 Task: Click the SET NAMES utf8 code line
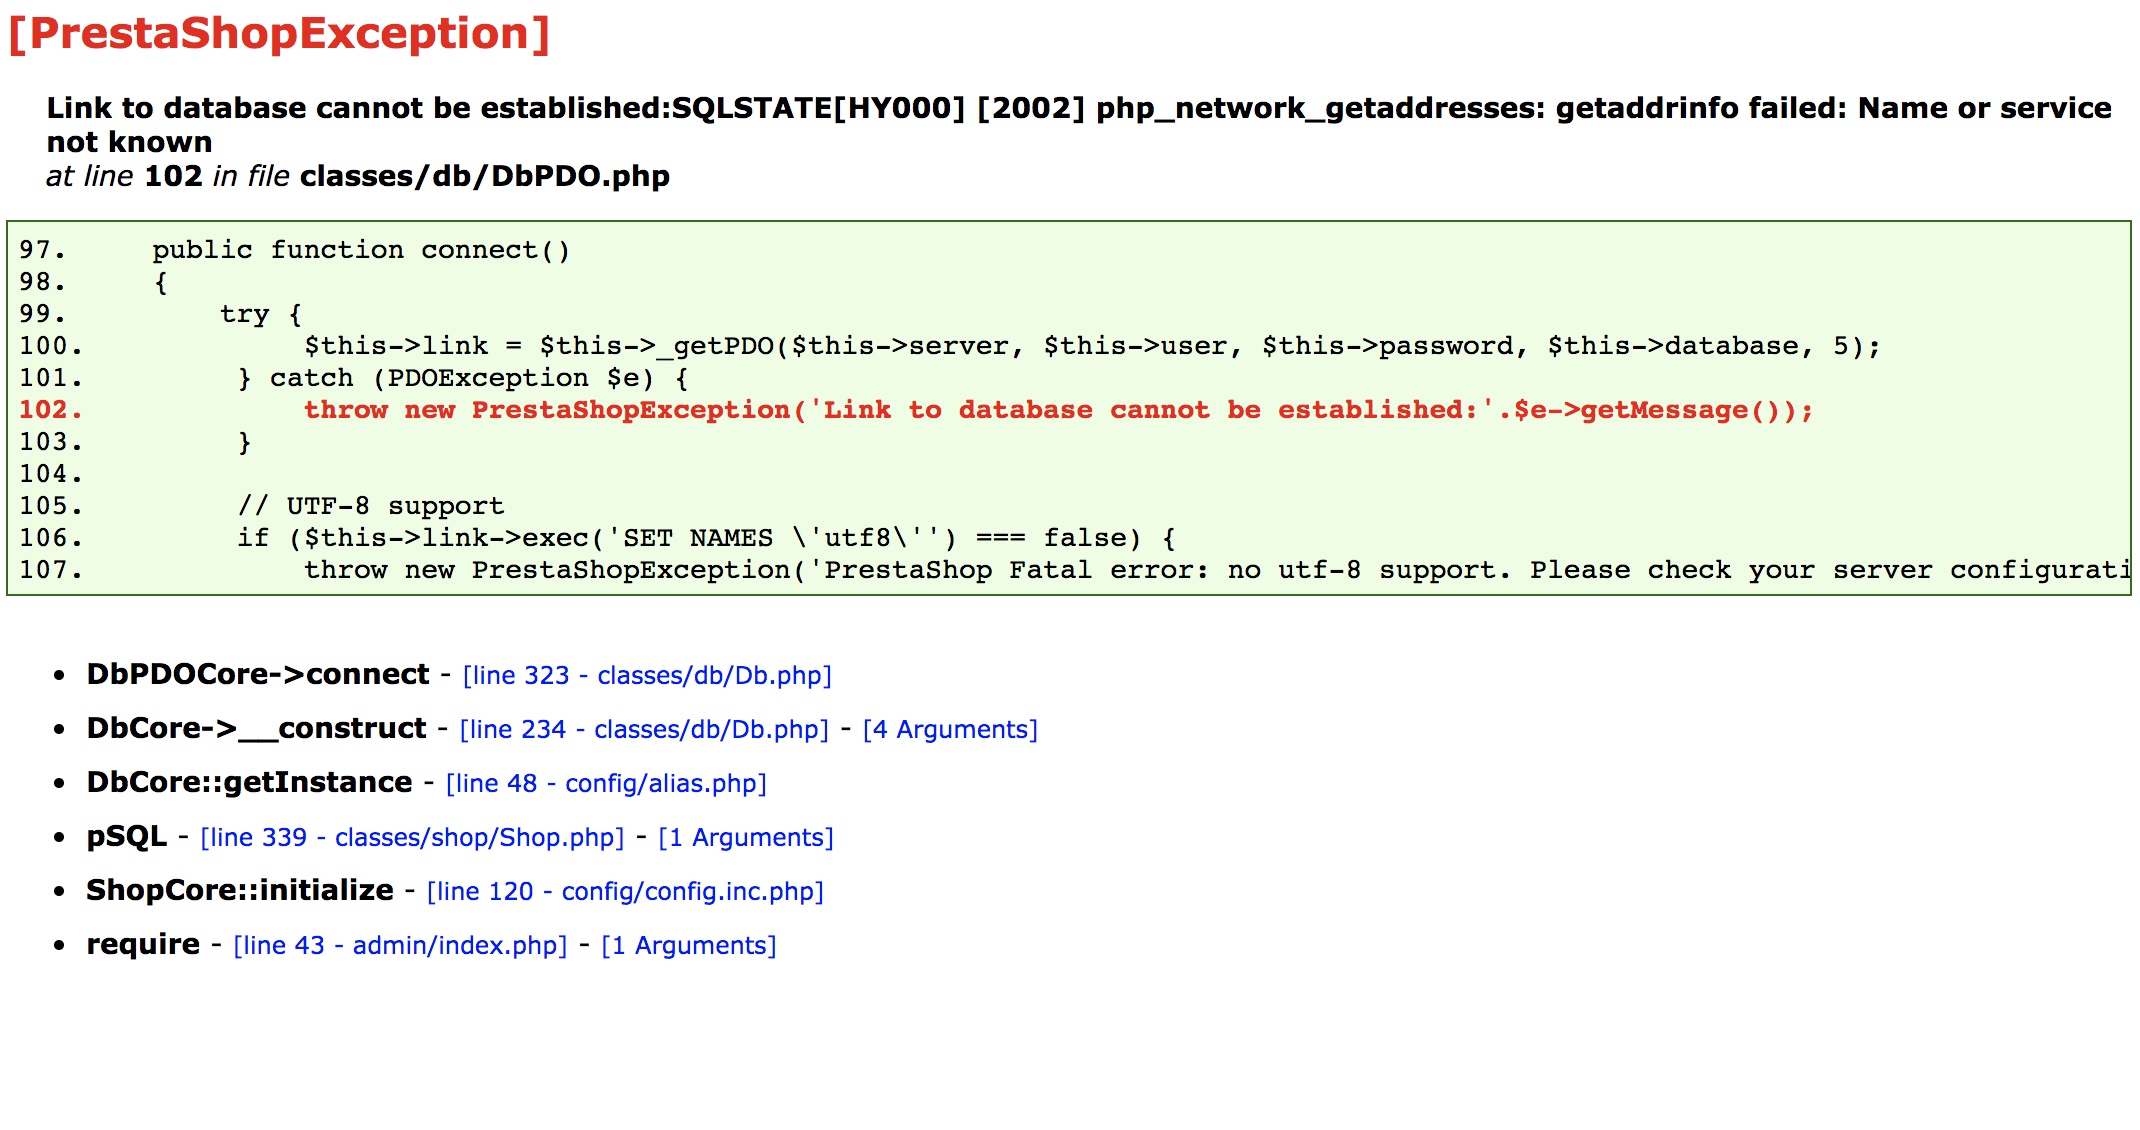(706, 538)
